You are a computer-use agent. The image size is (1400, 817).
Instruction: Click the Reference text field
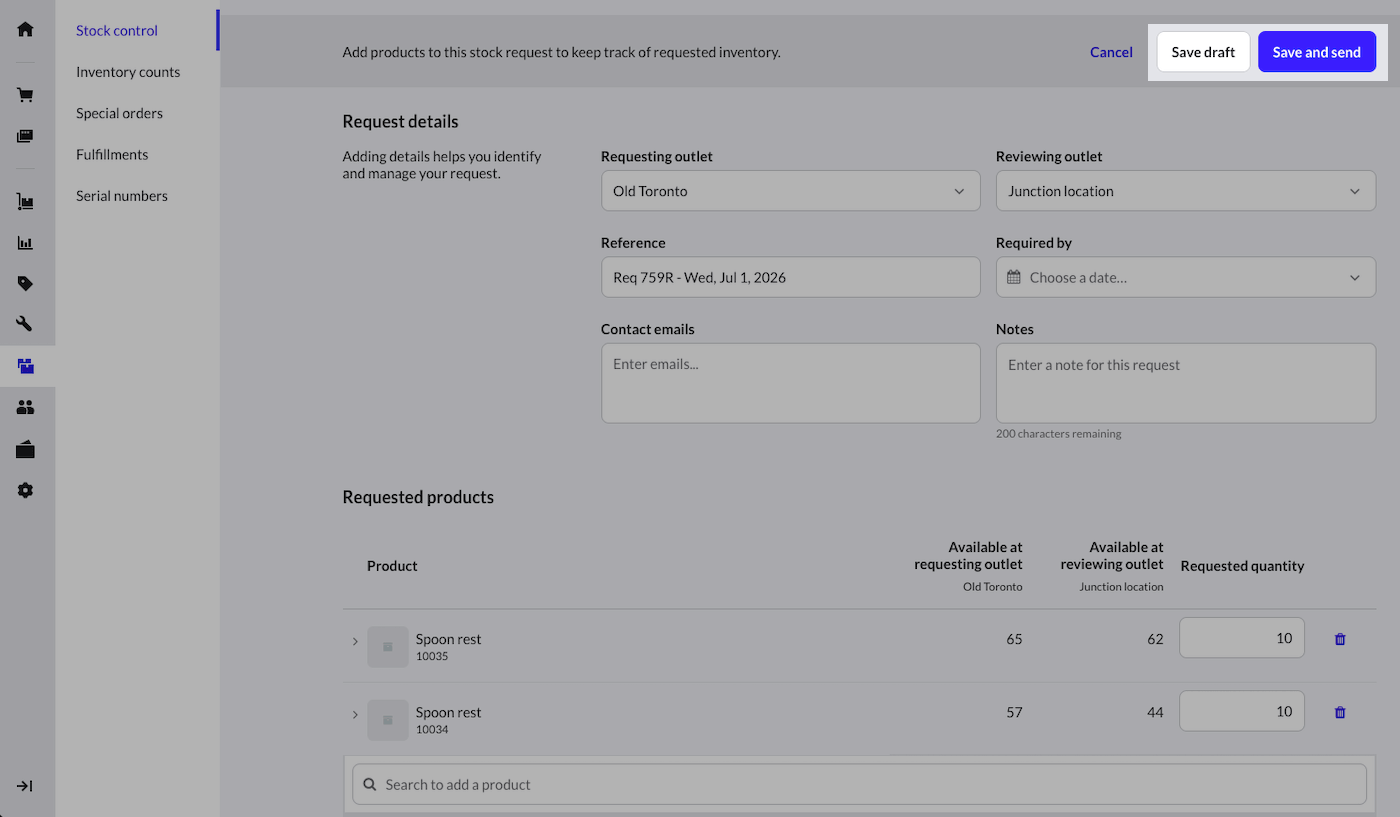(x=790, y=277)
